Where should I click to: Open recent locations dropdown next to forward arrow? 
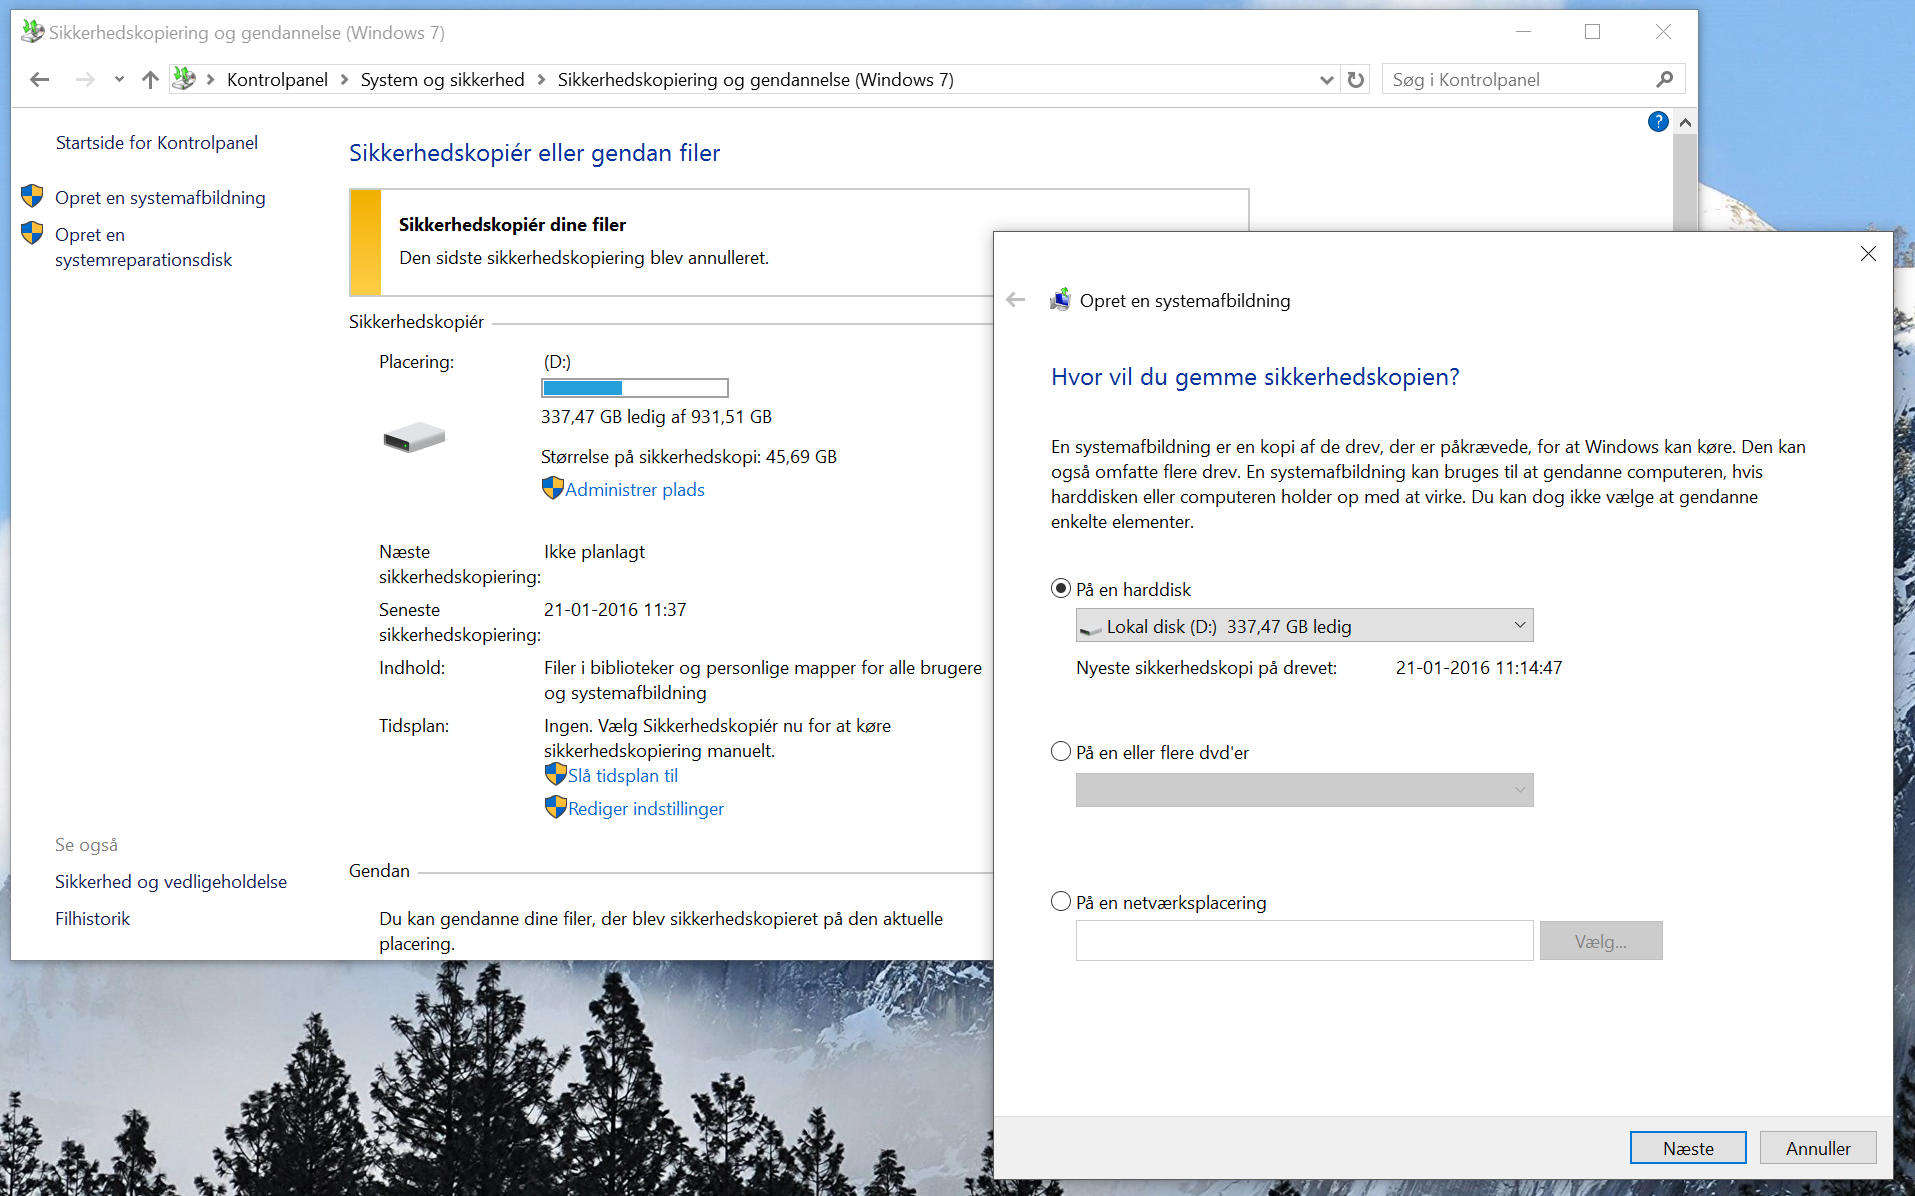pyautogui.click(x=119, y=80)
